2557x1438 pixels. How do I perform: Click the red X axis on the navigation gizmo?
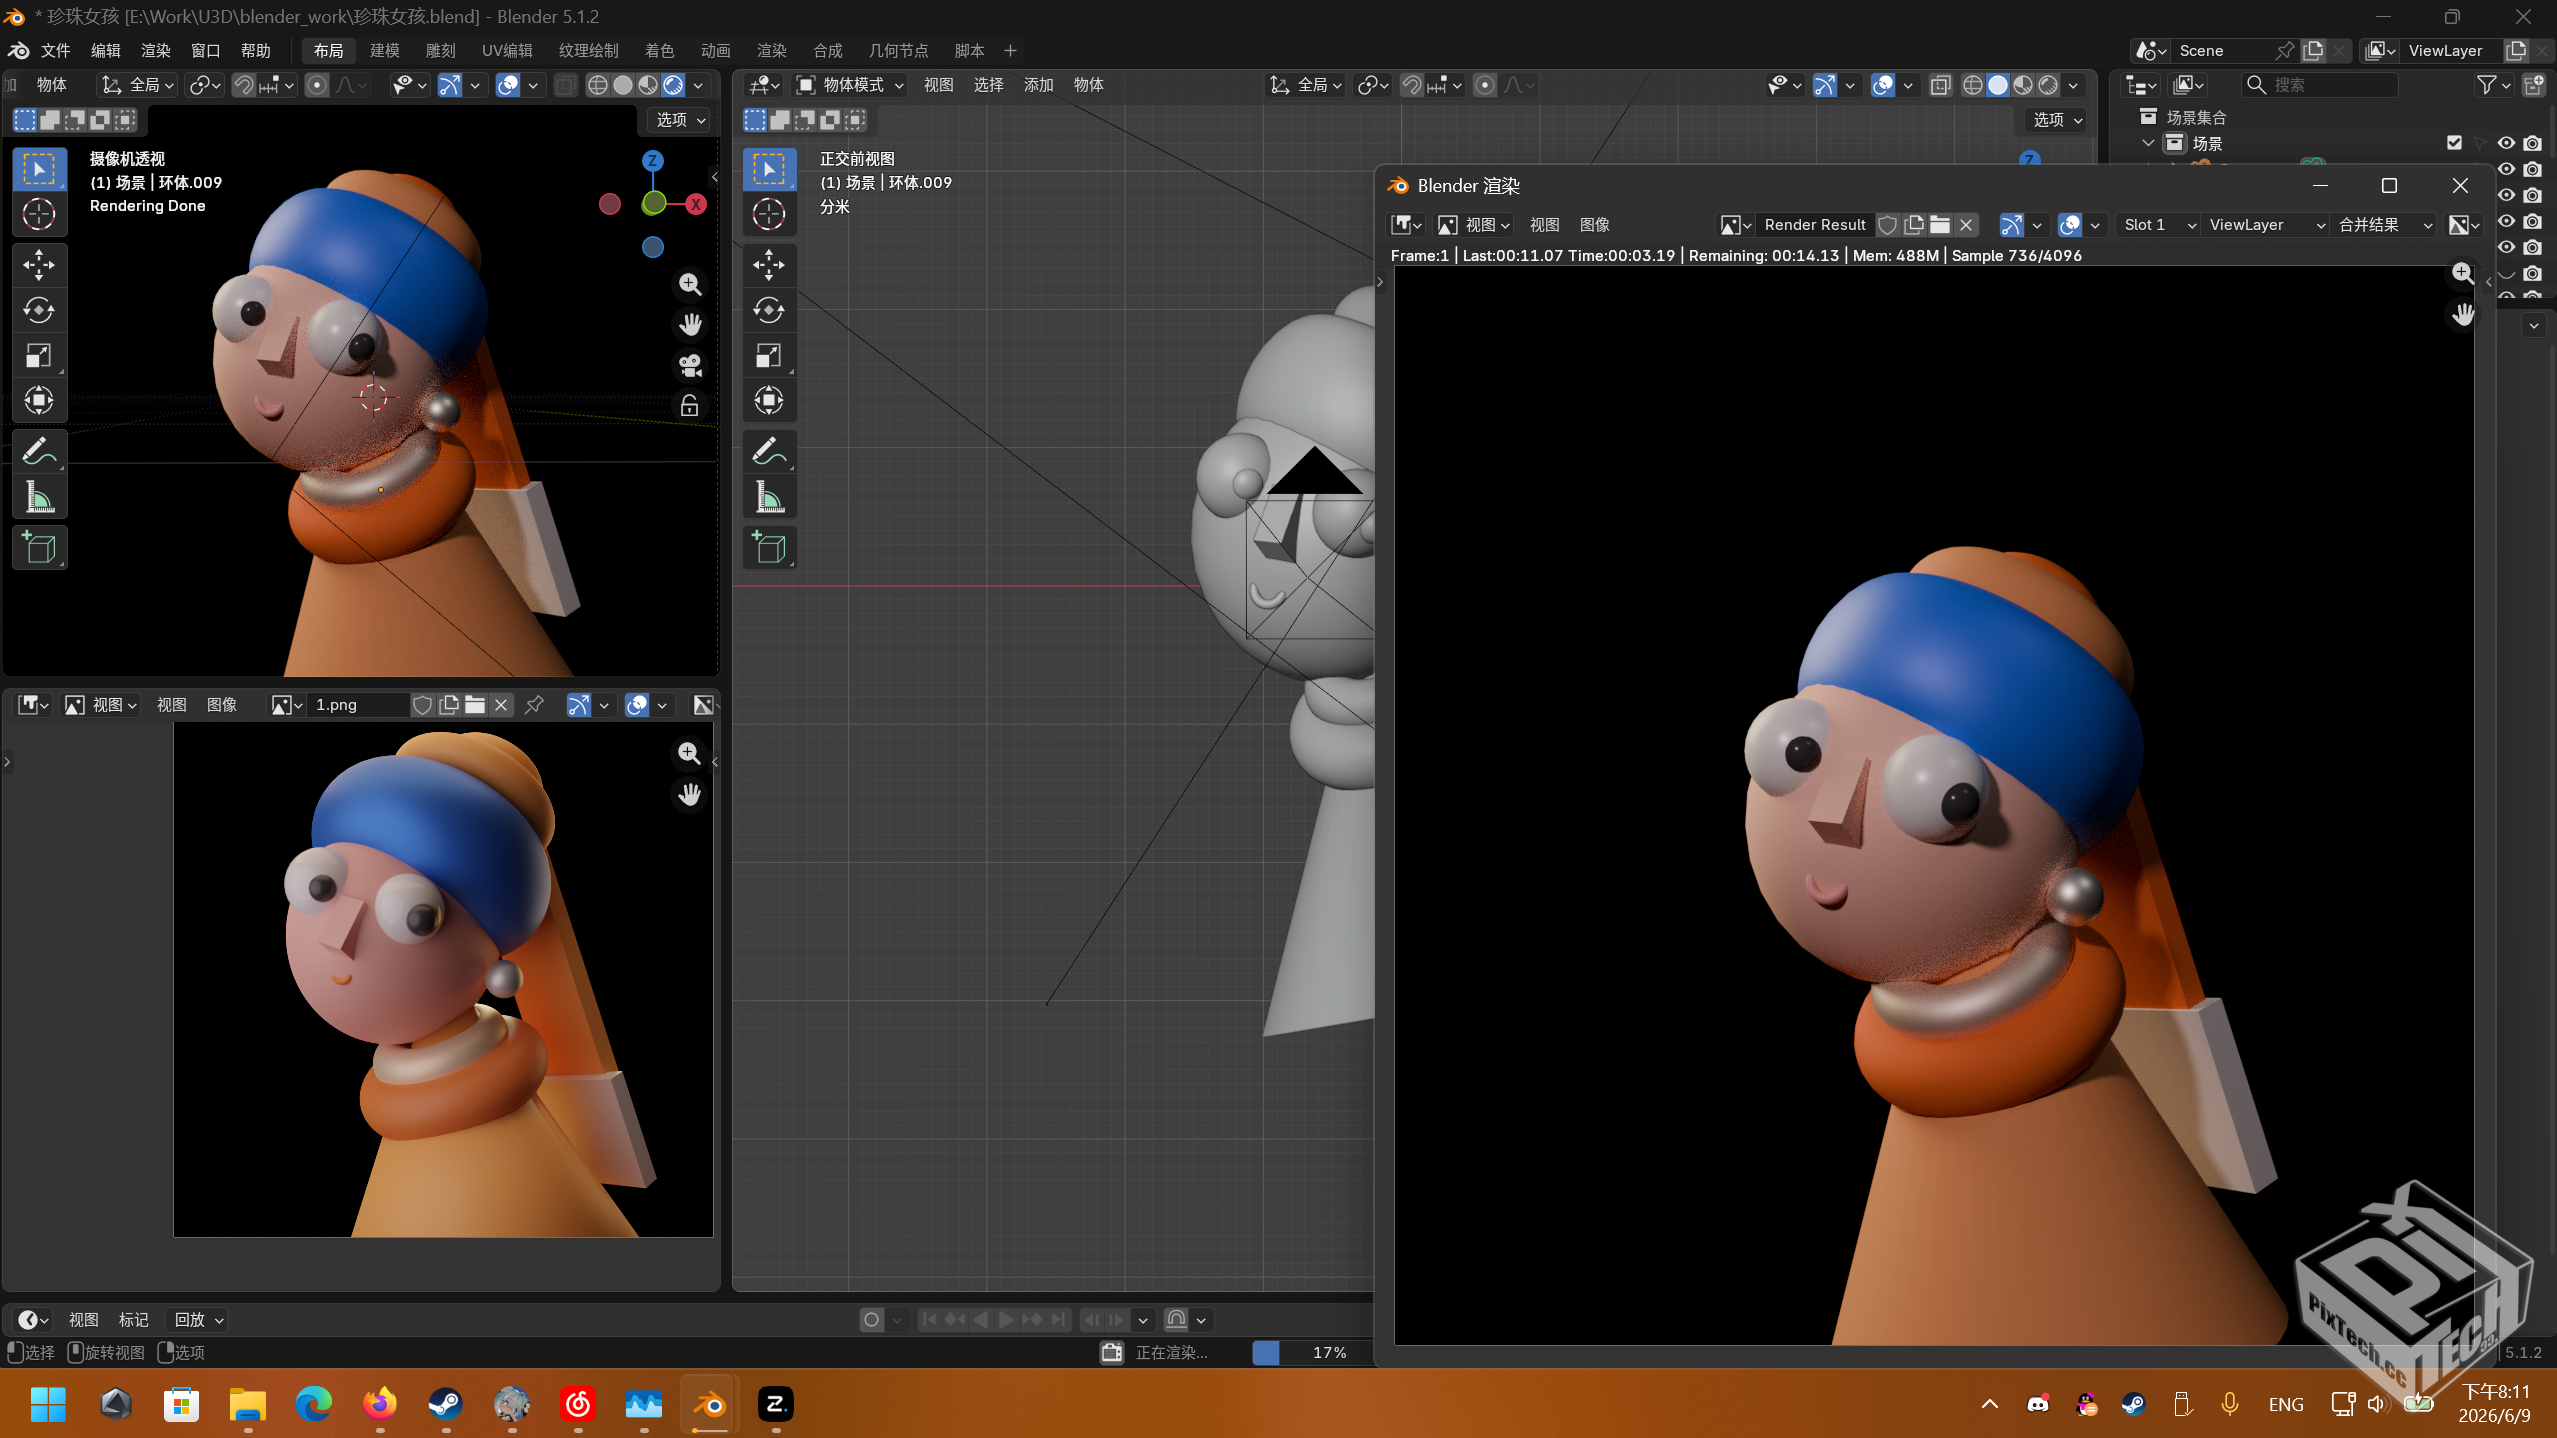pyautogui.click(x=696, y=204)
